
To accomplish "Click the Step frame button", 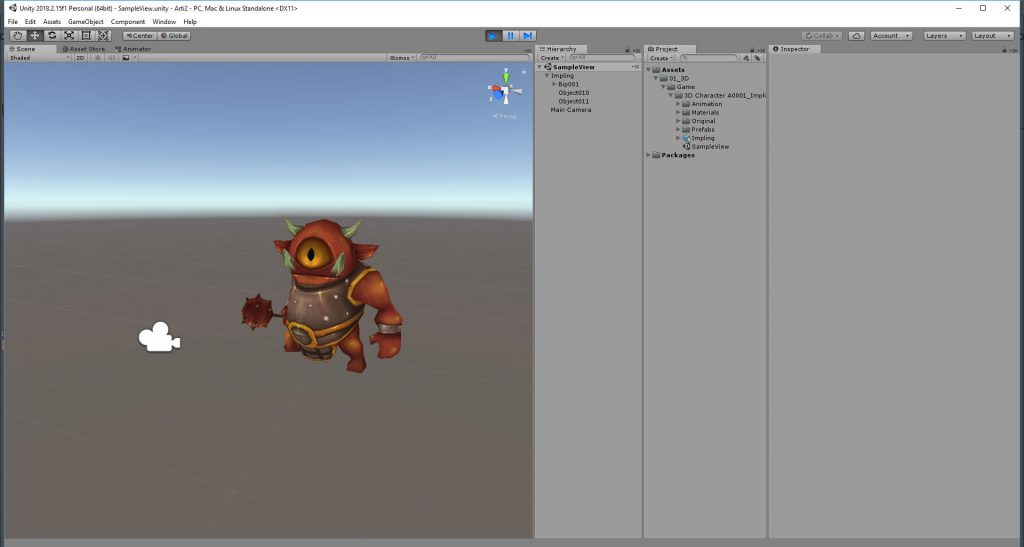I will pyautogui.click(x=528, y=36).
